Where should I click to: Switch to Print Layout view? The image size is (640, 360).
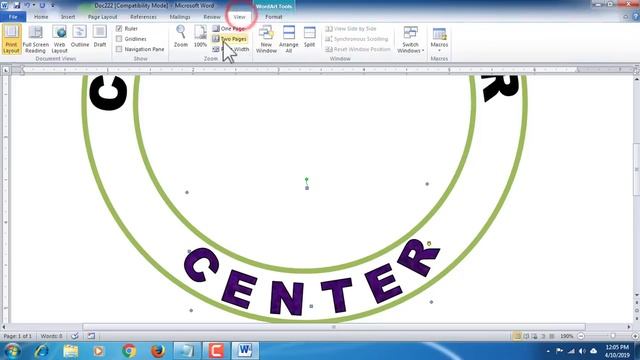11,39
